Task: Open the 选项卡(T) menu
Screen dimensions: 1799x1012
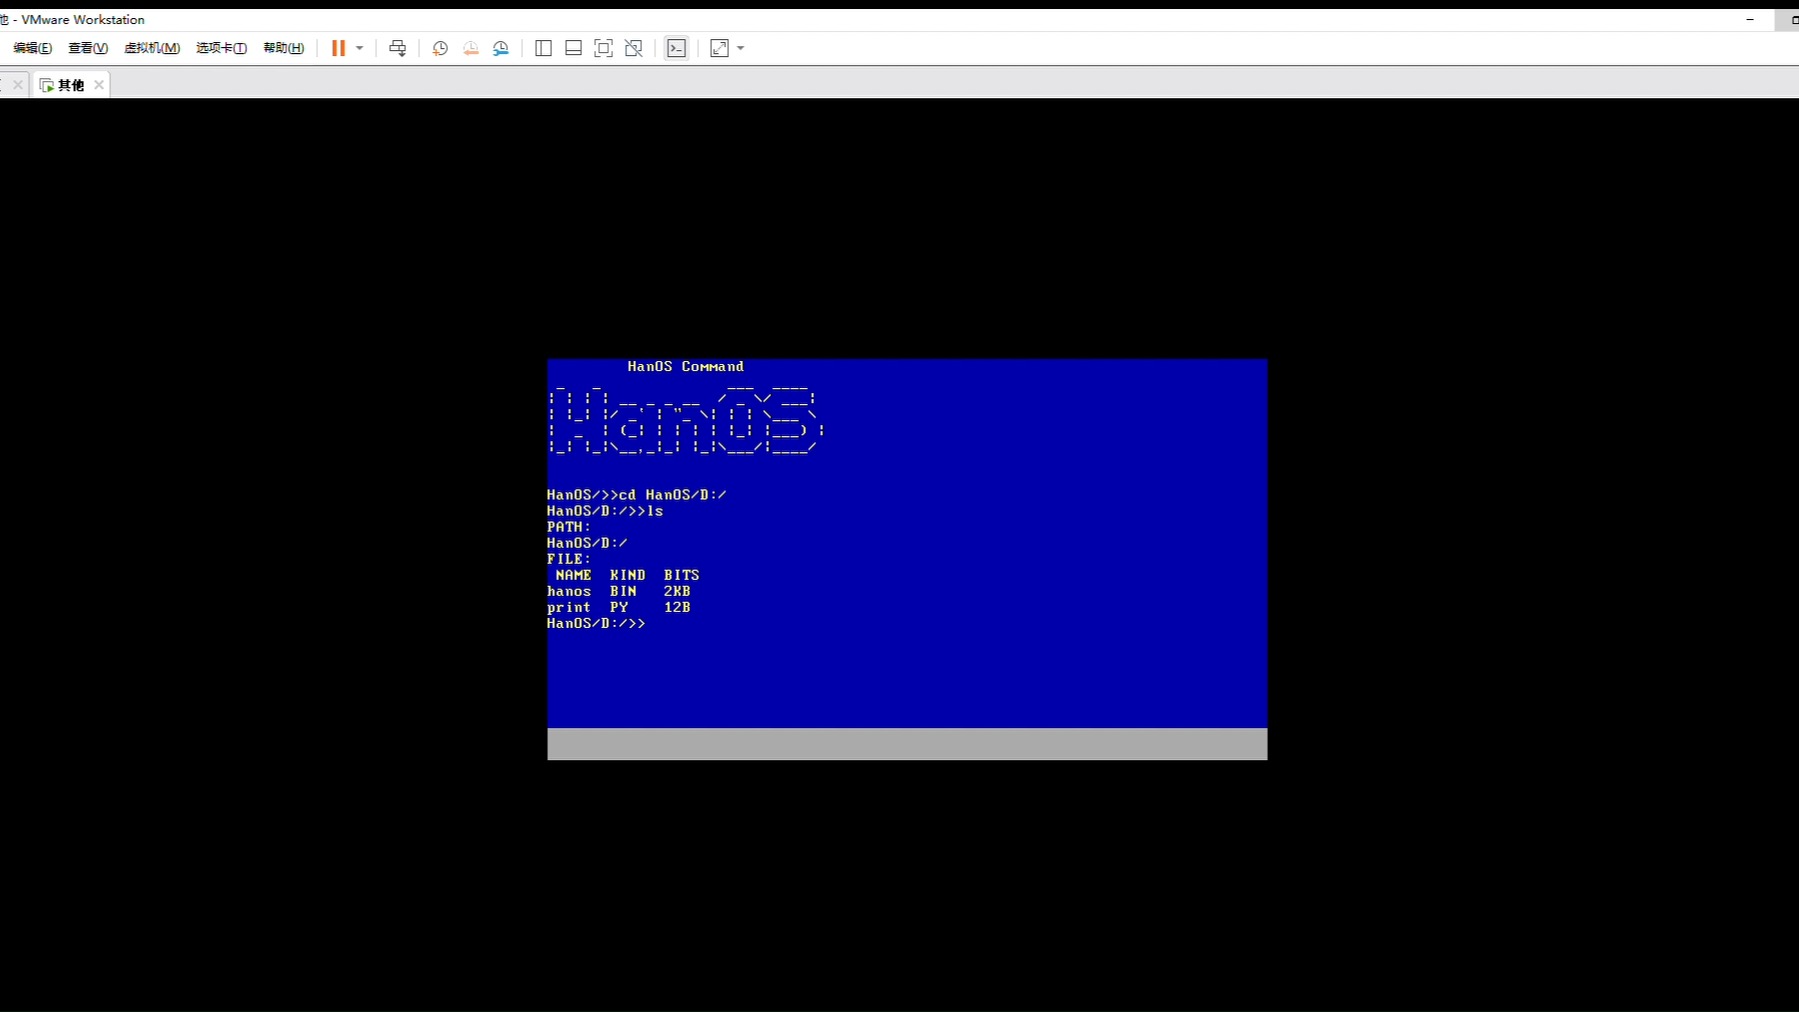Action: (x=221, y=48)
